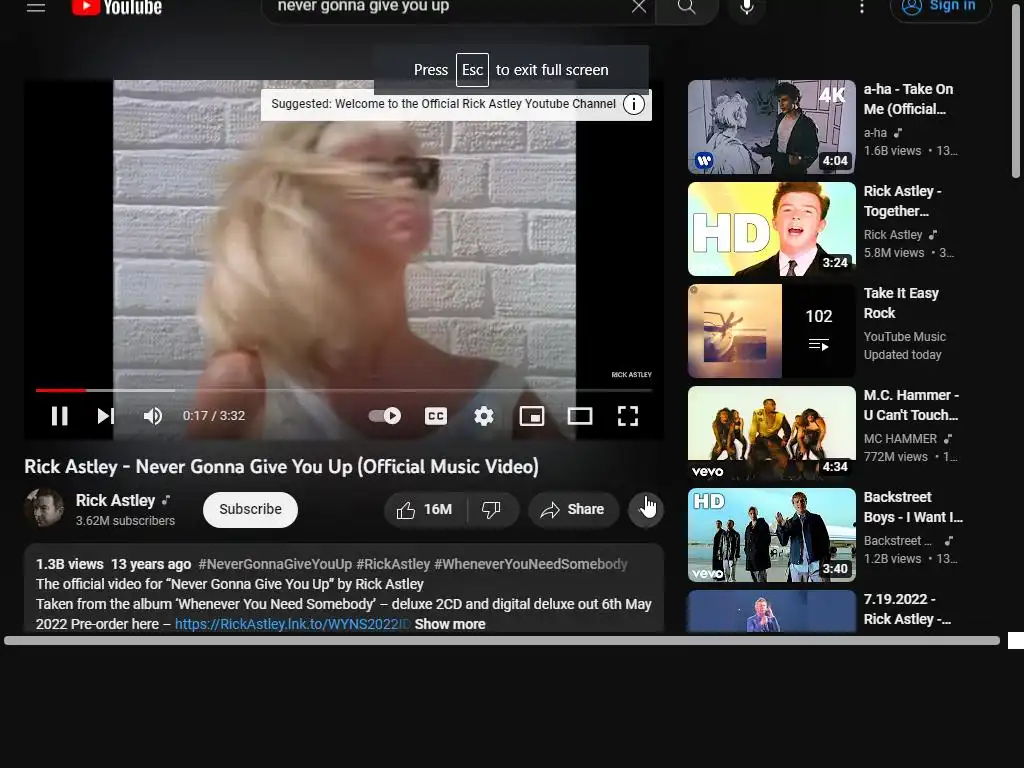The height and width of the screenshot is (768, 1024).
Task: Switch to theater mode
Action: click(x=580, y=416)
